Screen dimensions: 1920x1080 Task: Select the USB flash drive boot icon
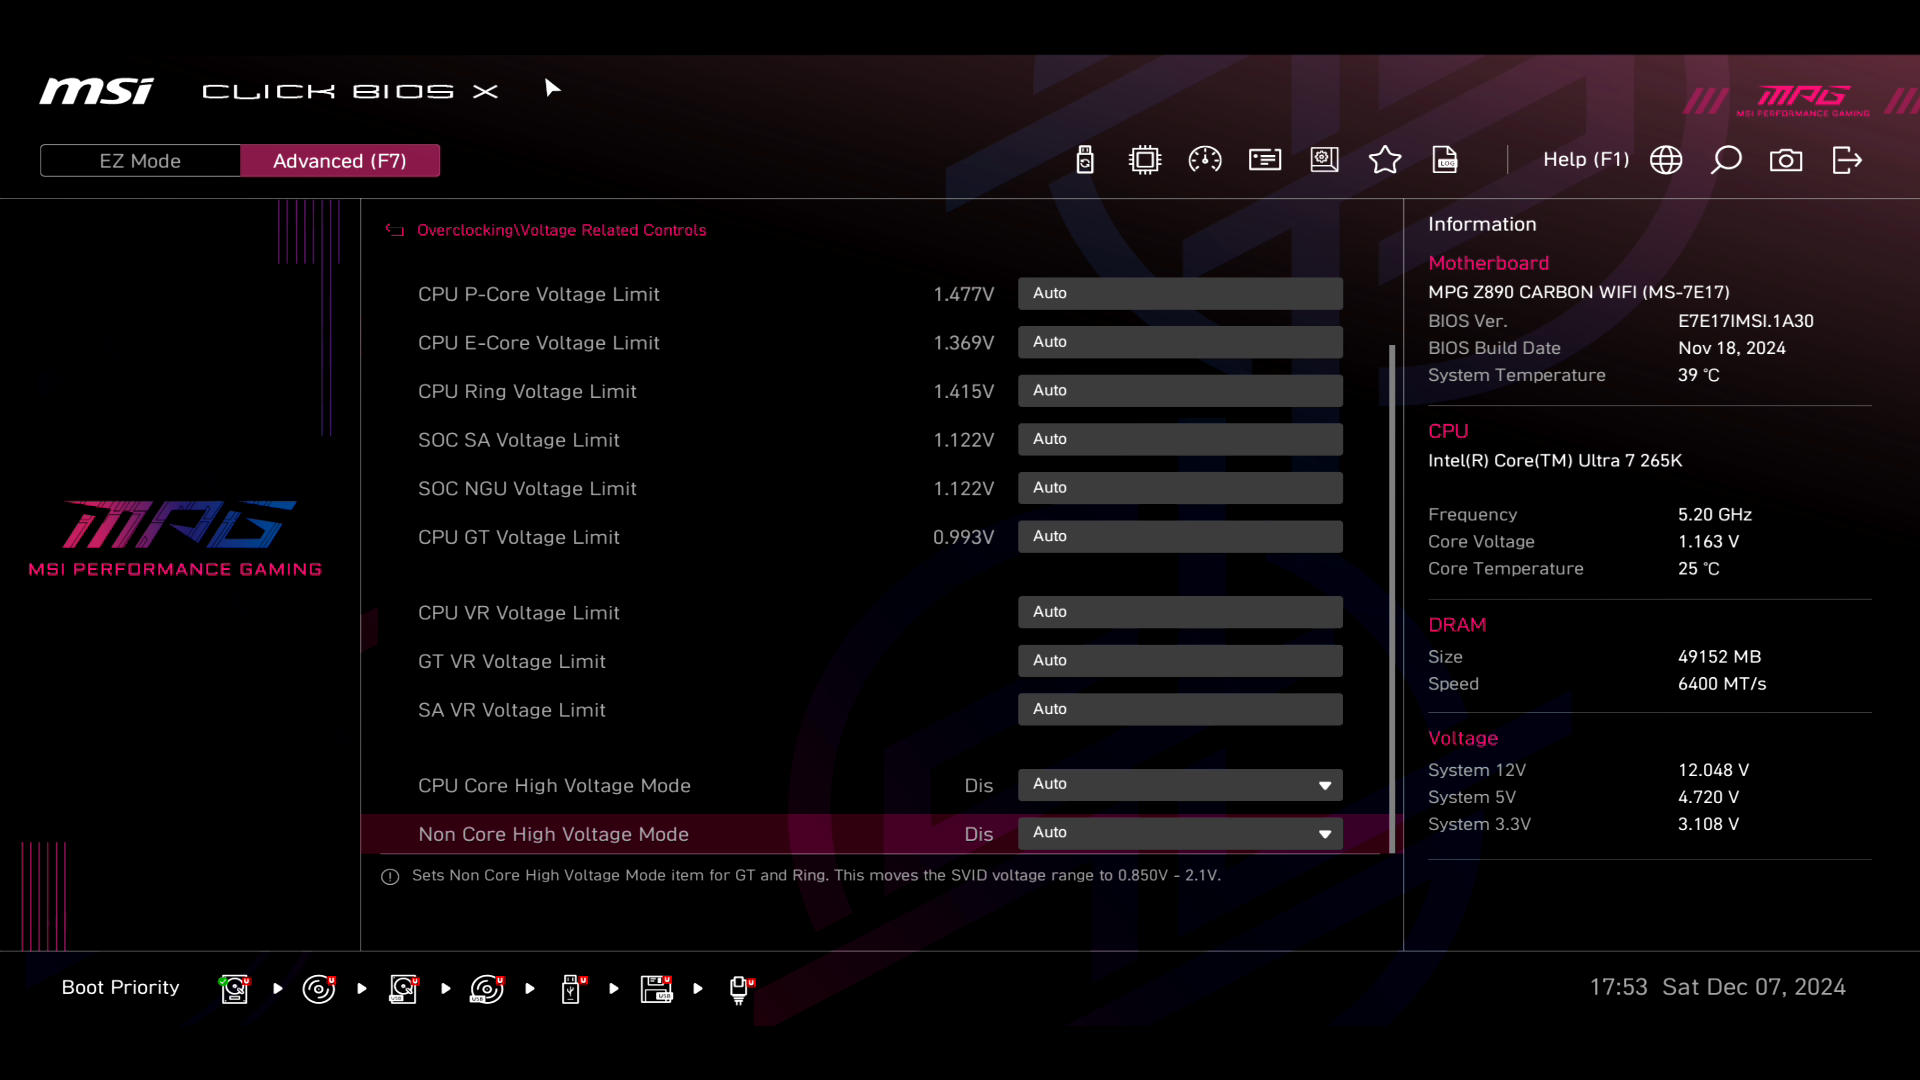[x=572, y=989]
